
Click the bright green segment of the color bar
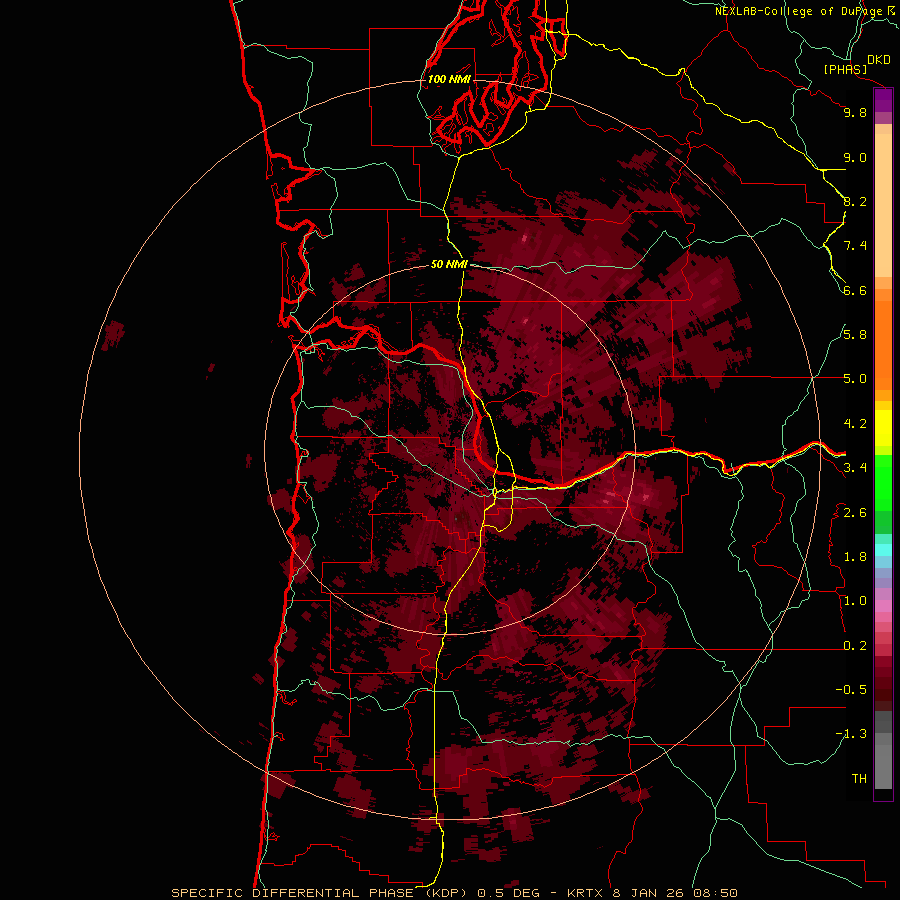click(883, 482)
